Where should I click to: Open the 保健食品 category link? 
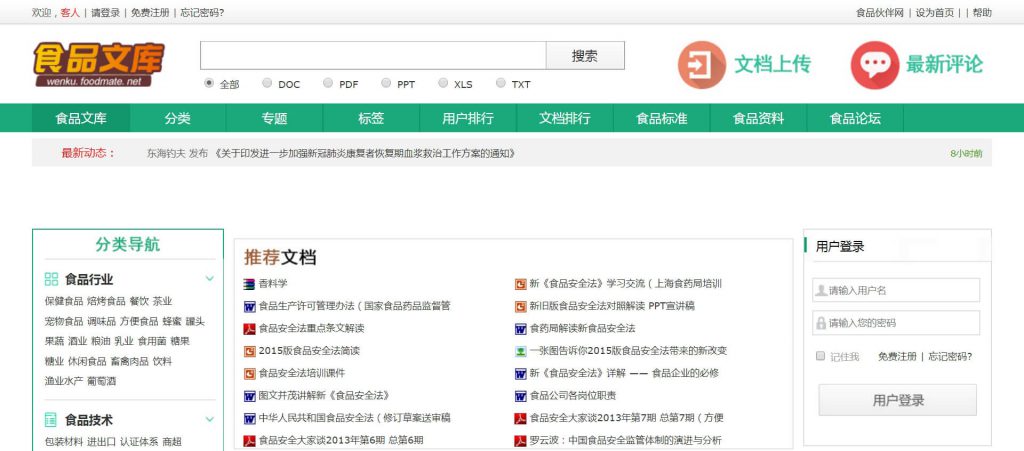pos(63,301)
